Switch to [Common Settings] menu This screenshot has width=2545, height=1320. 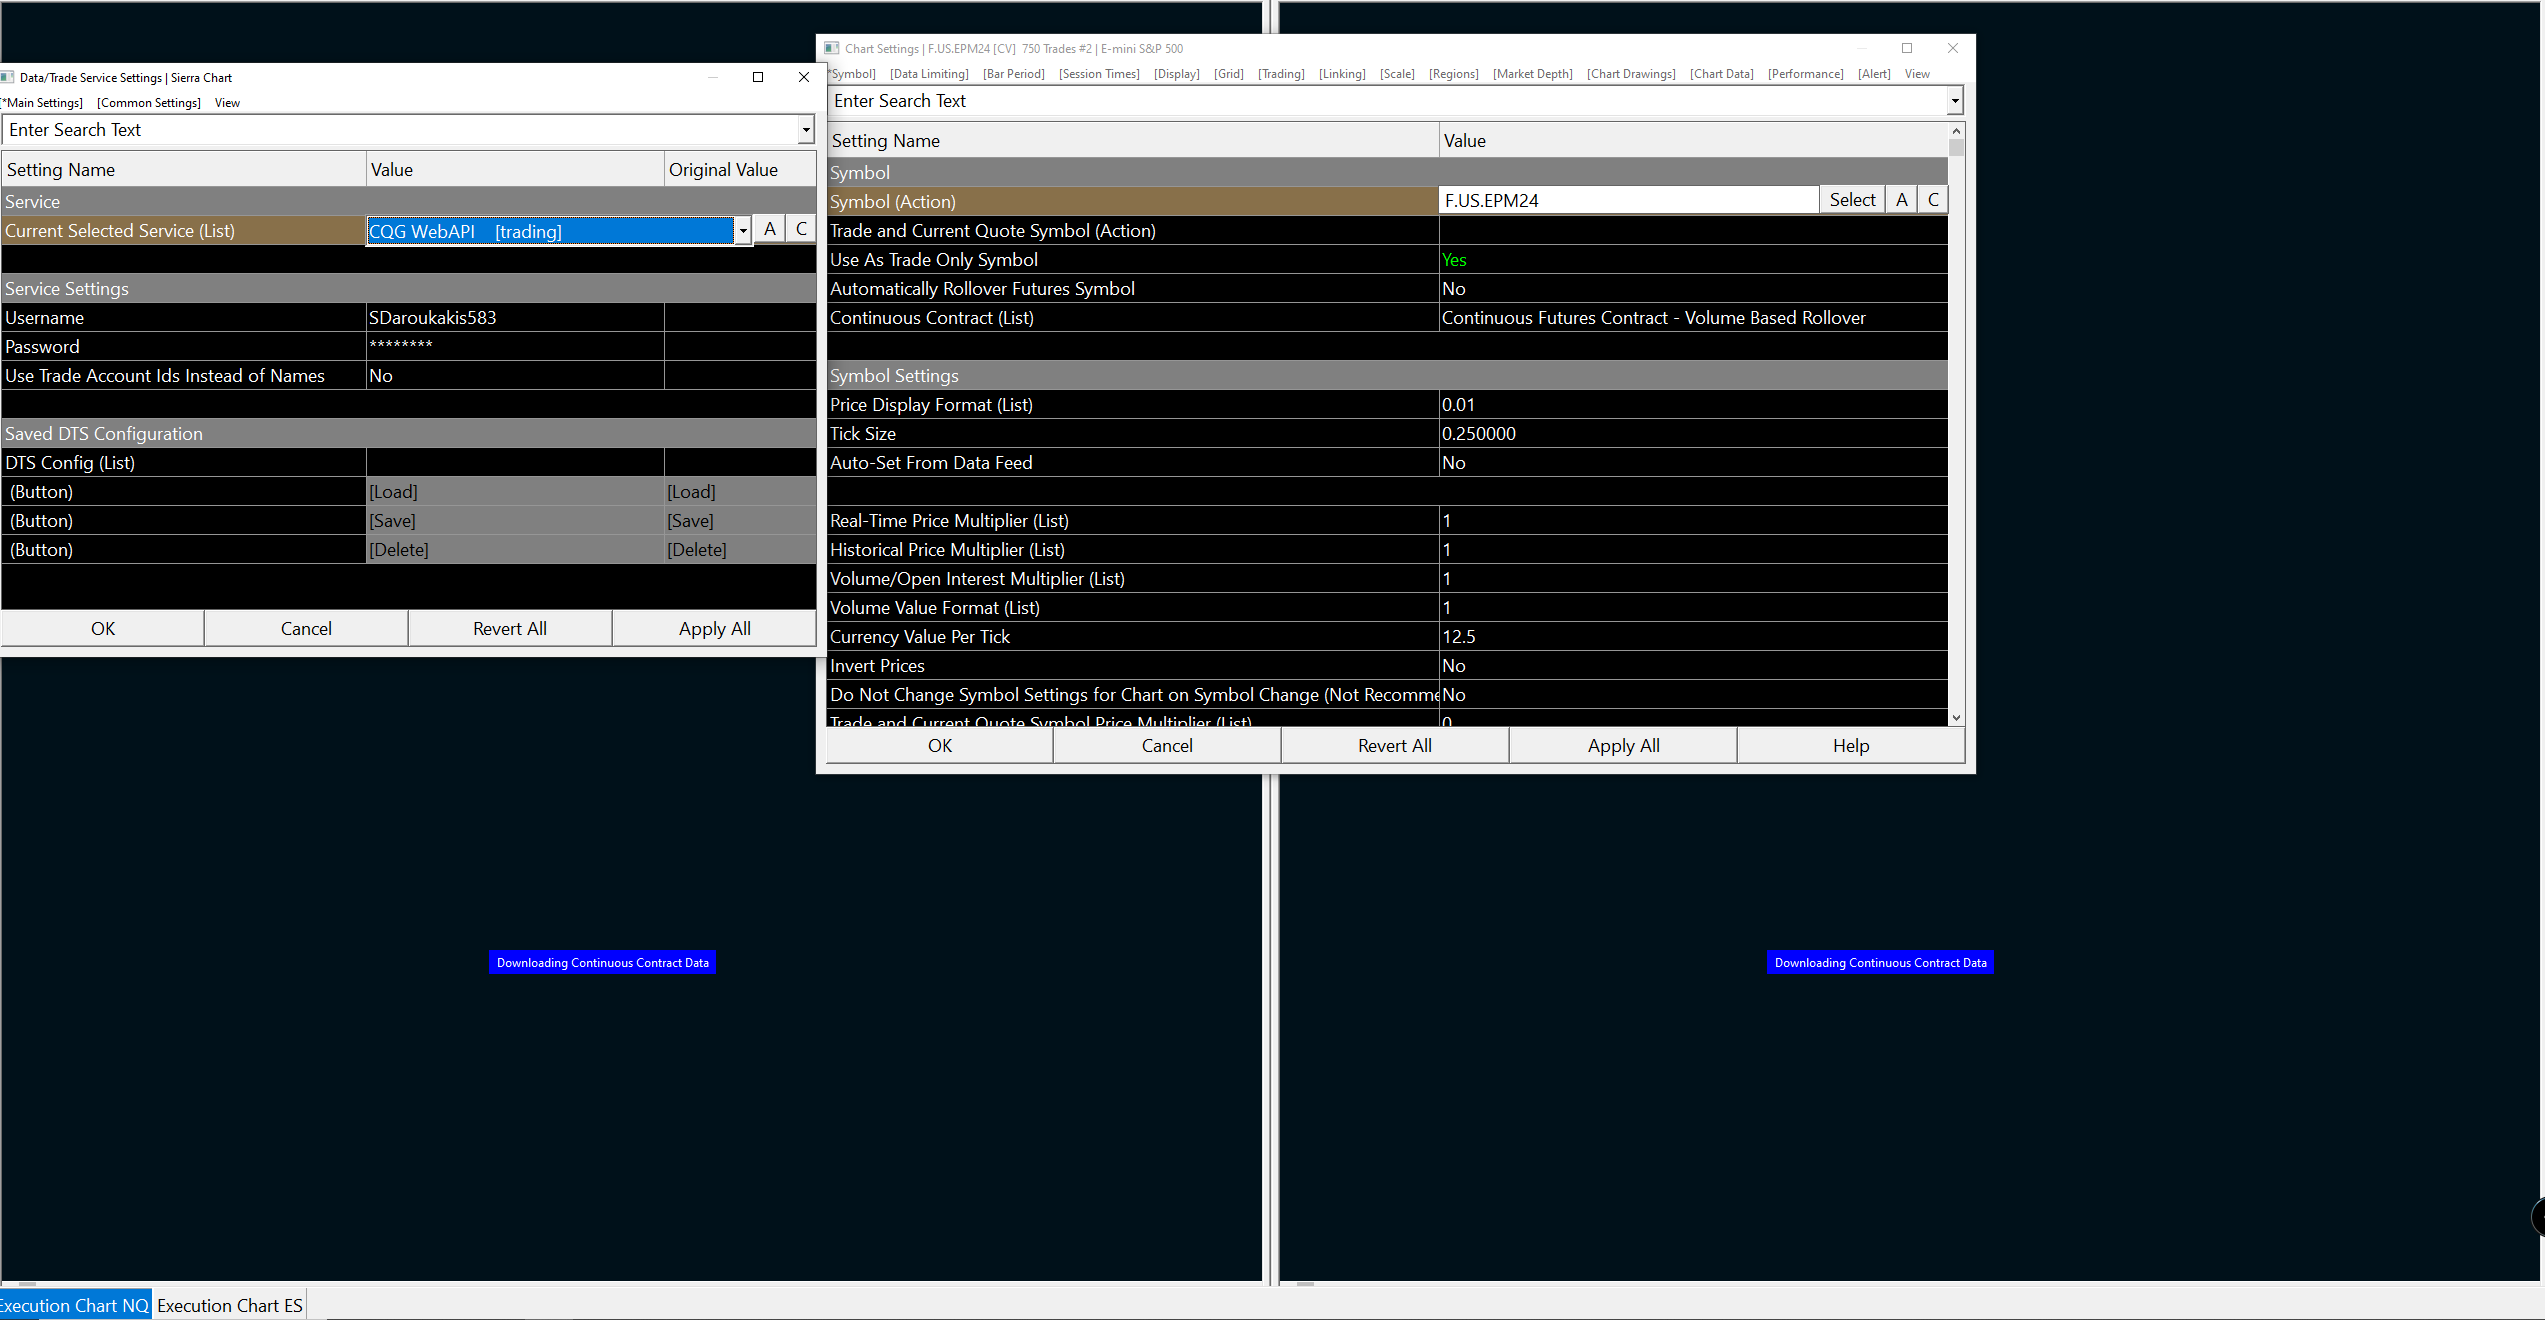click(149, 103)
